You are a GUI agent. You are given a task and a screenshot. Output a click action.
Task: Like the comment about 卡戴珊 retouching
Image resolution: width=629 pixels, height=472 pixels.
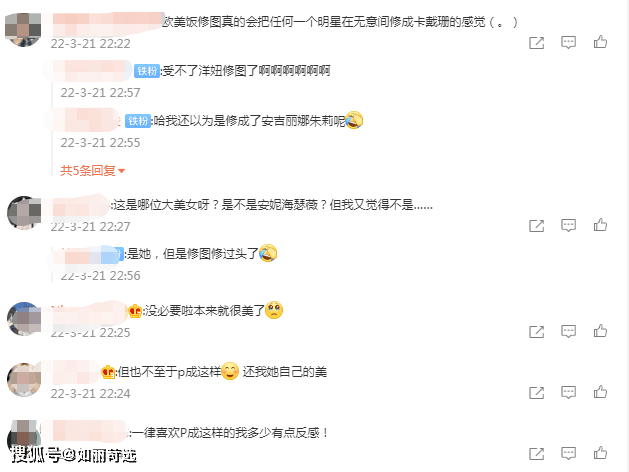click(x=600, y=42)
